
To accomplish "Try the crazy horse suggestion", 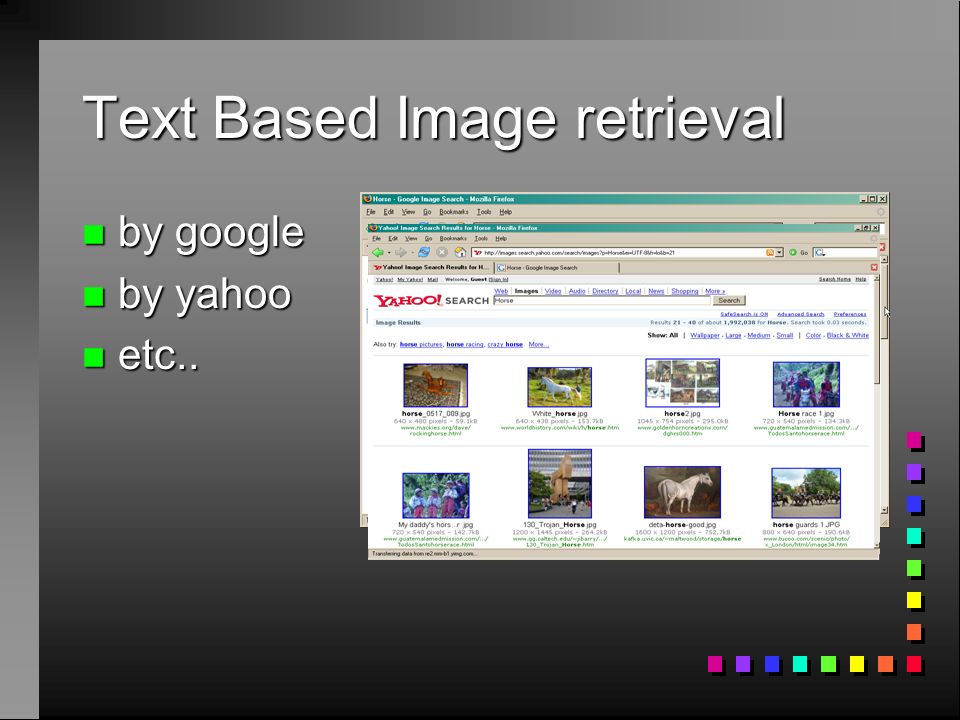I will (505, 345).
